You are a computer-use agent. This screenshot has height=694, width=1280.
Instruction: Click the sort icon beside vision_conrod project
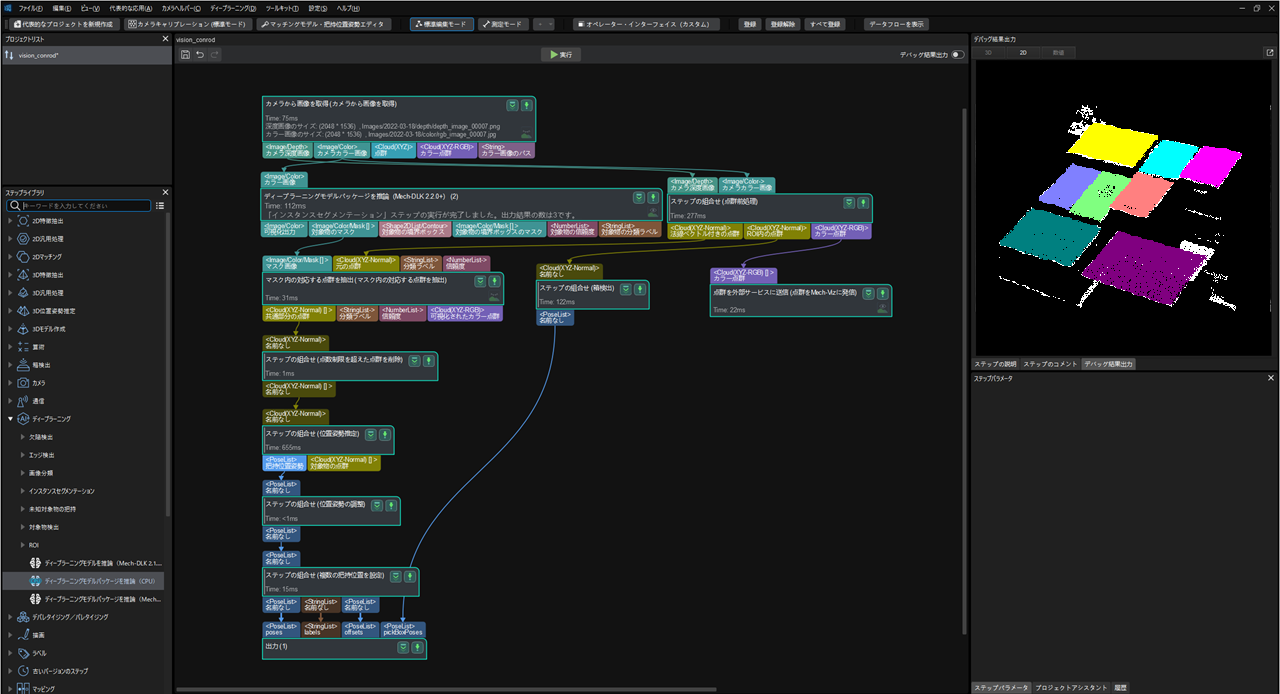(x=9, y=55)
